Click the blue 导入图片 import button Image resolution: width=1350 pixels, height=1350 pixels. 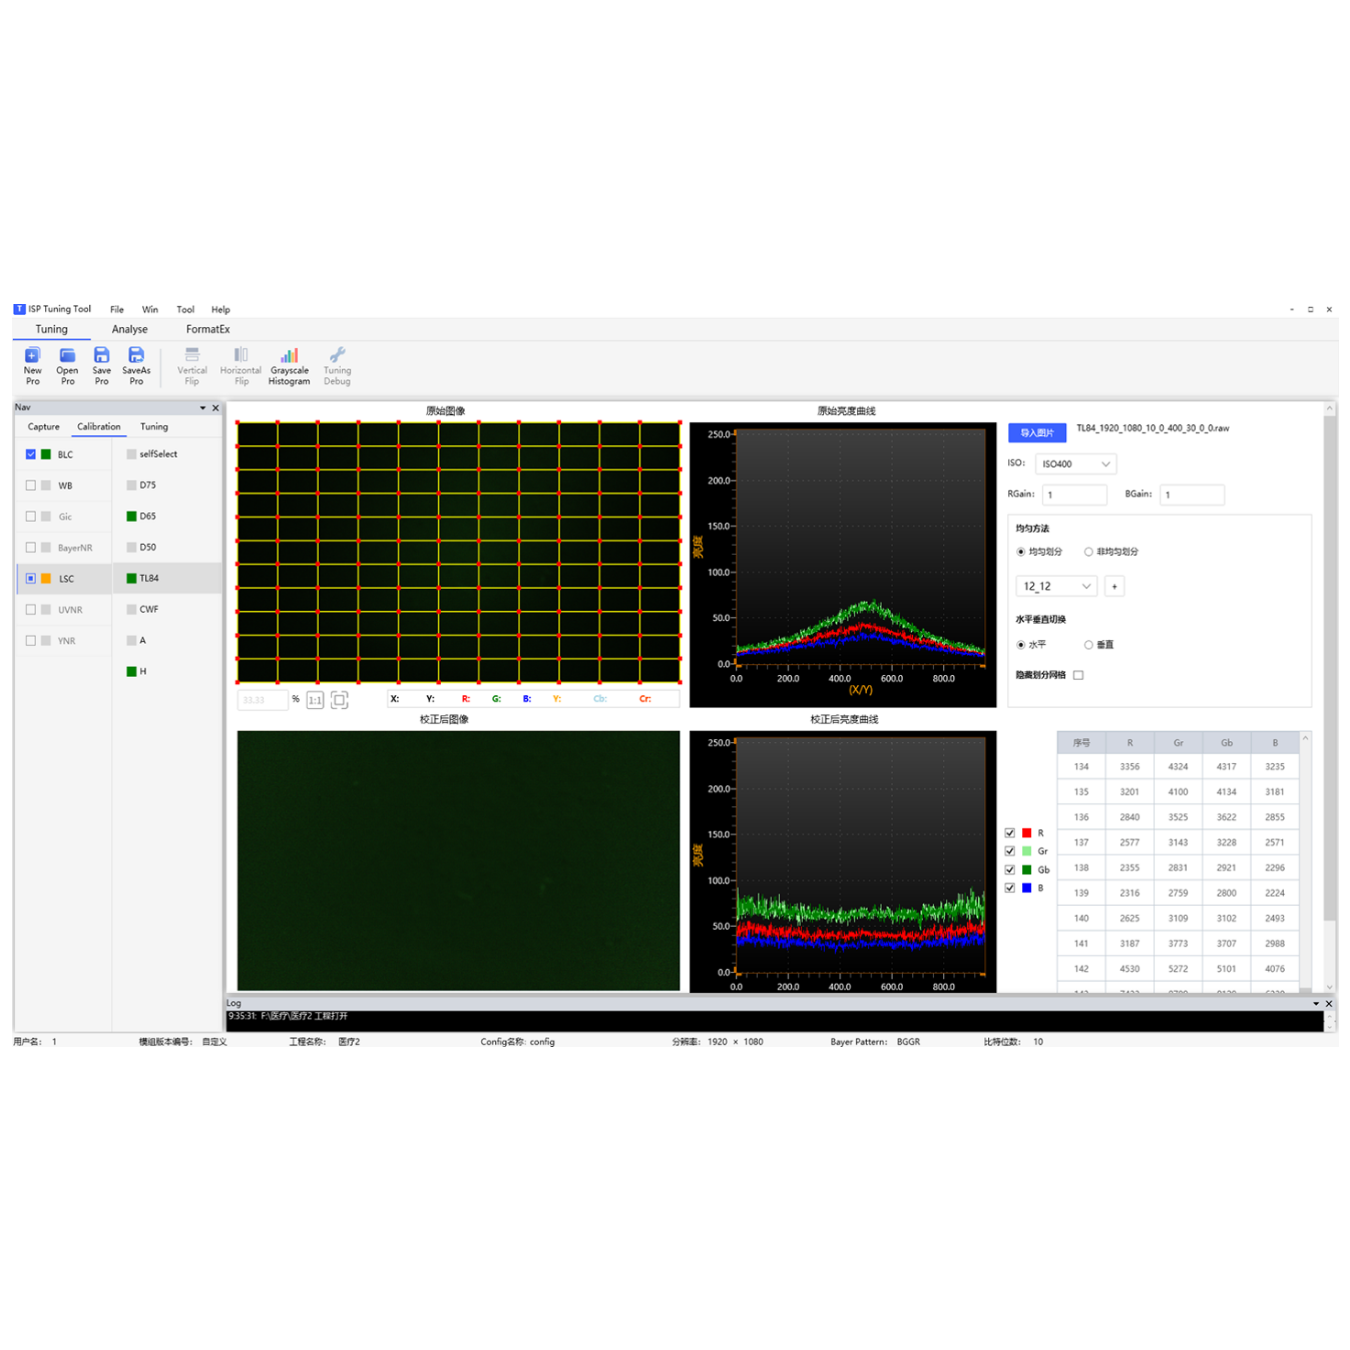coord(1037,433)
